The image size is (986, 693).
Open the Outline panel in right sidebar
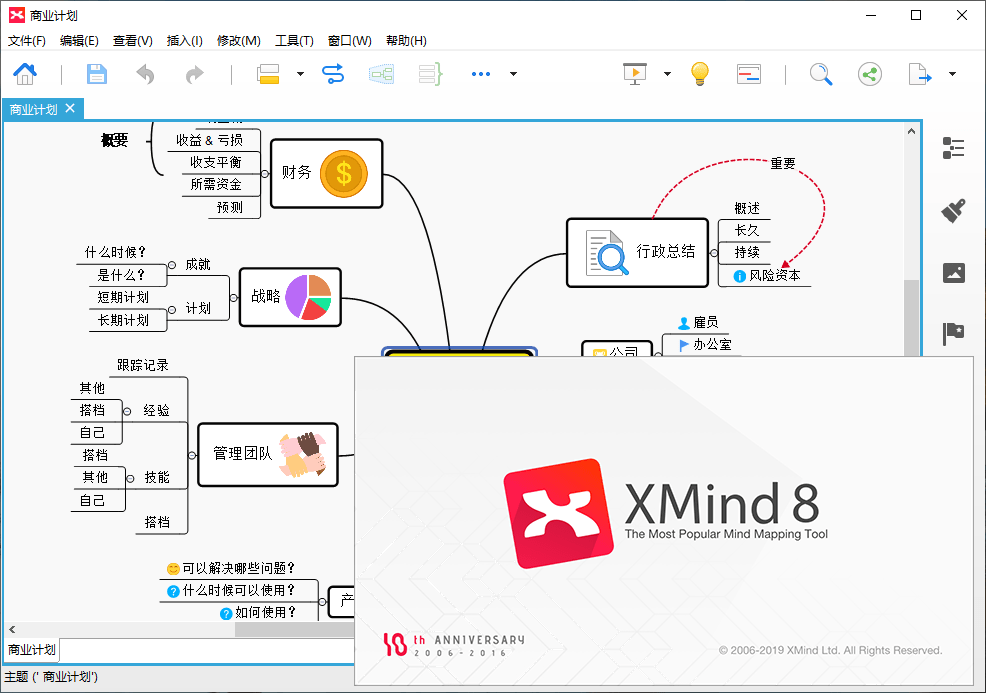(x=953, y=148)
